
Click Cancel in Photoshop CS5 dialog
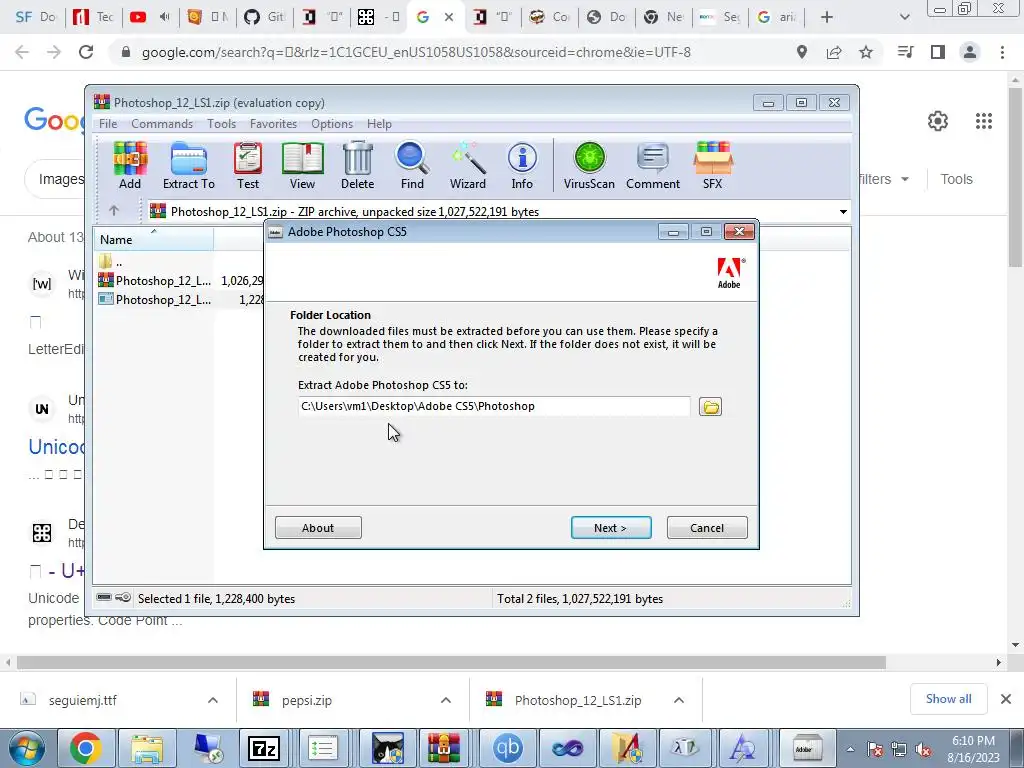(707, 528)
